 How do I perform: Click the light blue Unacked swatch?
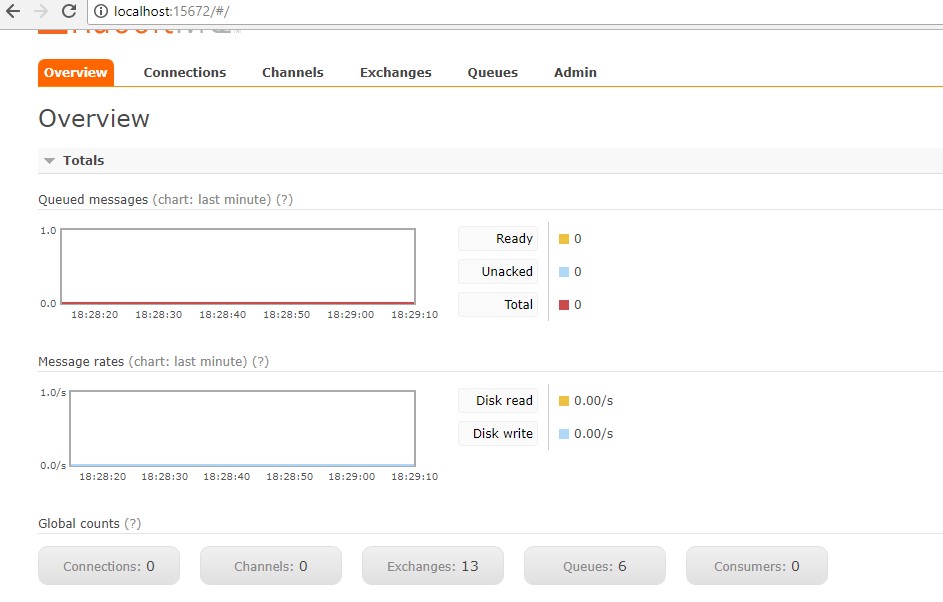pyautogui.click(x=564, y=272)
